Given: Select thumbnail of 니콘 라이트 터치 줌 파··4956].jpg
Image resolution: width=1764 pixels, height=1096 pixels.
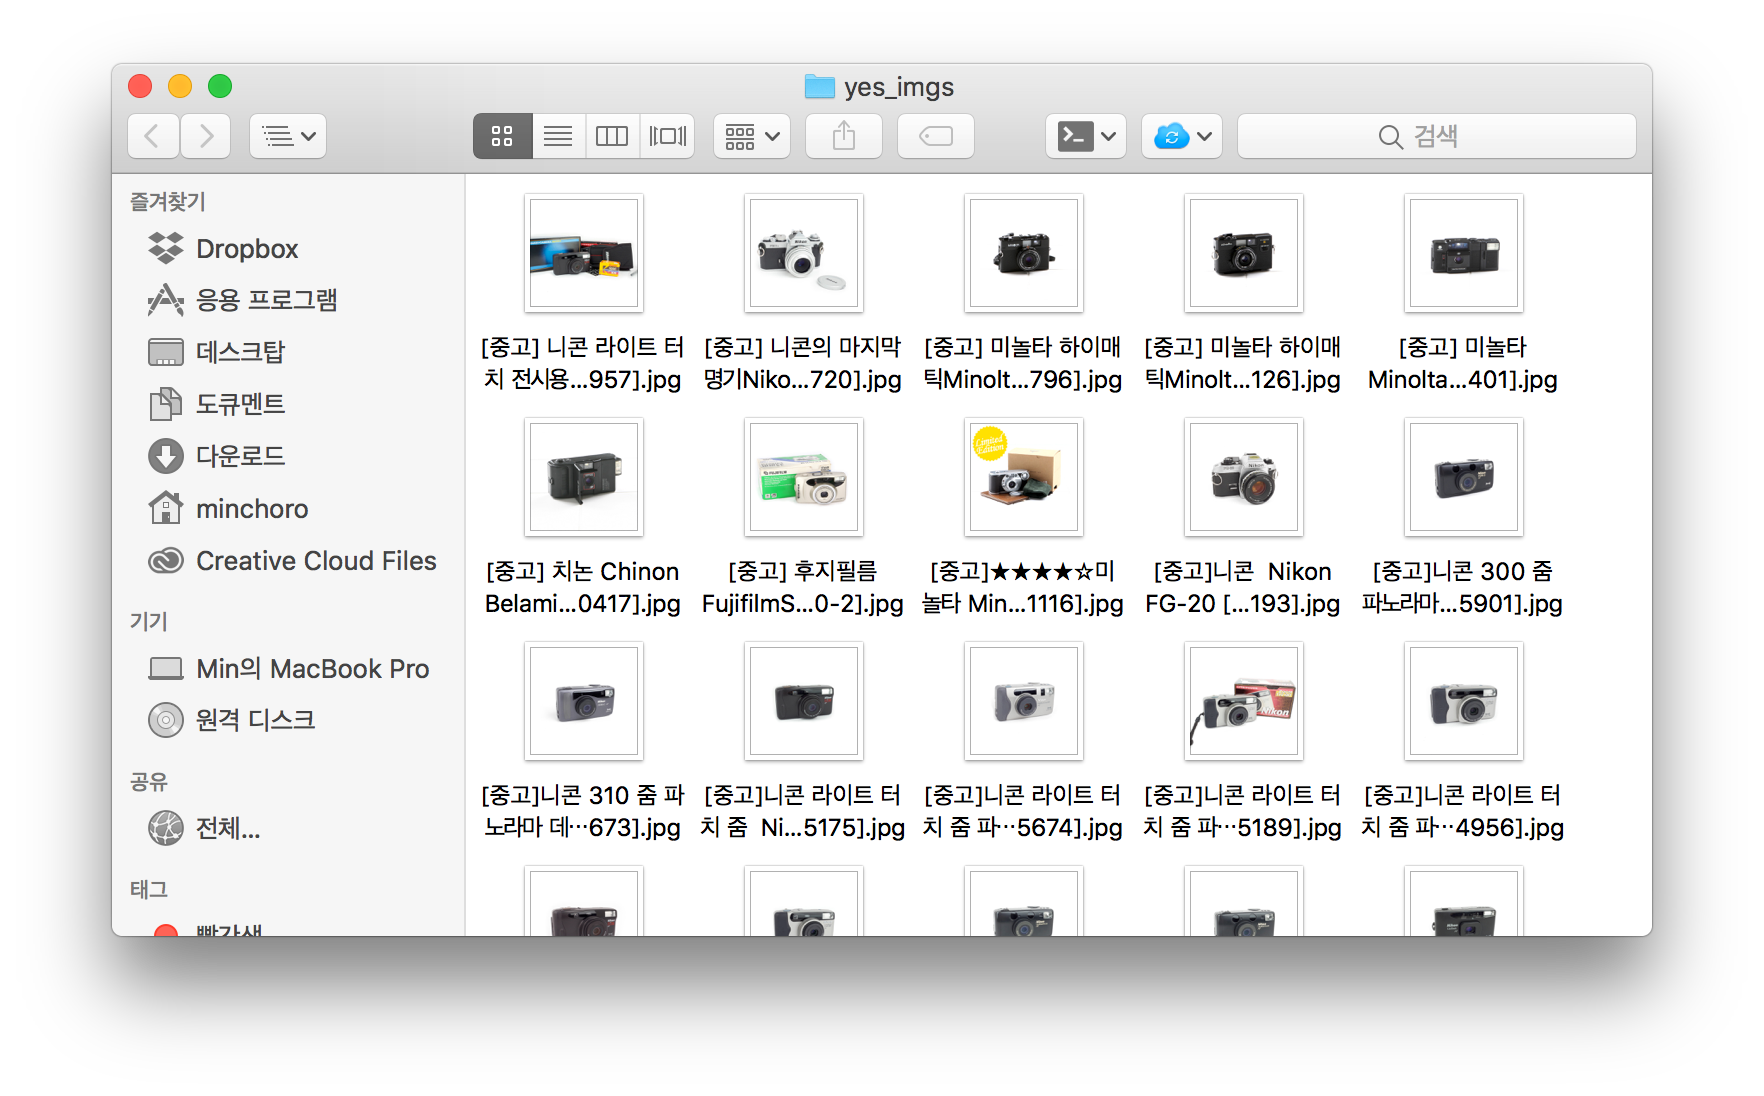Looking at the screenshot, I should point(1464,701).
